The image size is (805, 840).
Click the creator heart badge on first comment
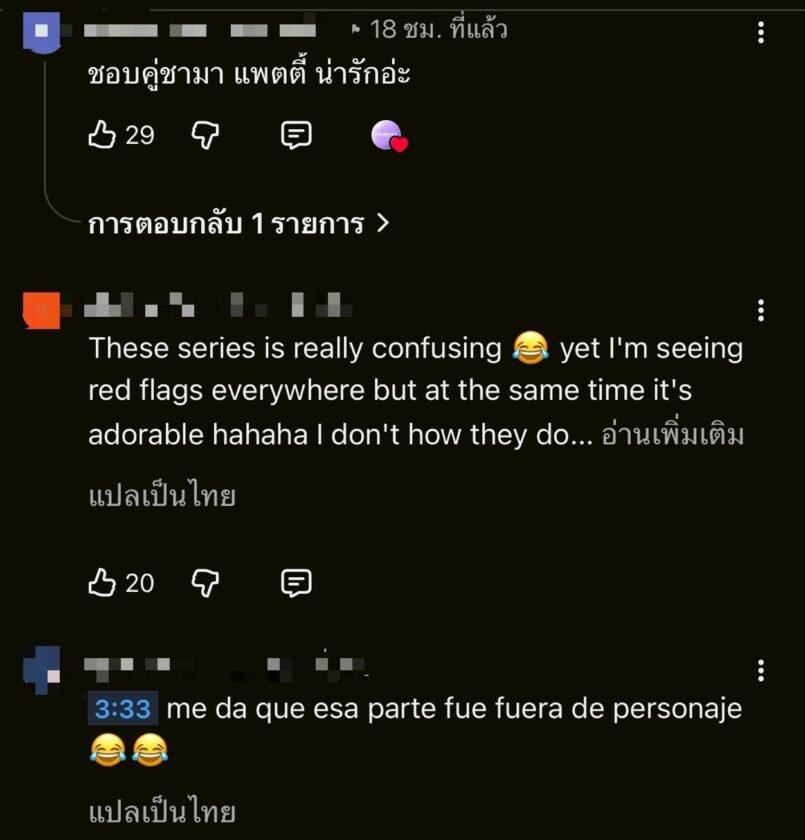(389, 136)
